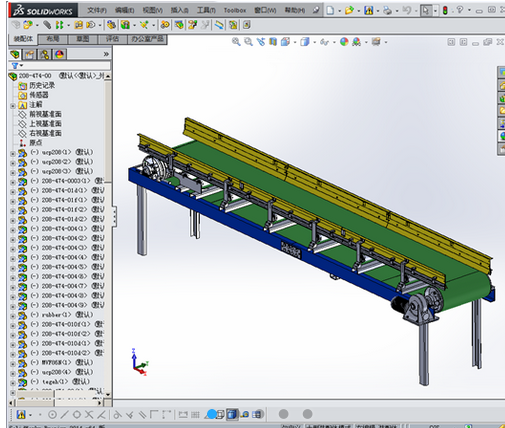Open the ConfigurationManager tab icon

45,54
